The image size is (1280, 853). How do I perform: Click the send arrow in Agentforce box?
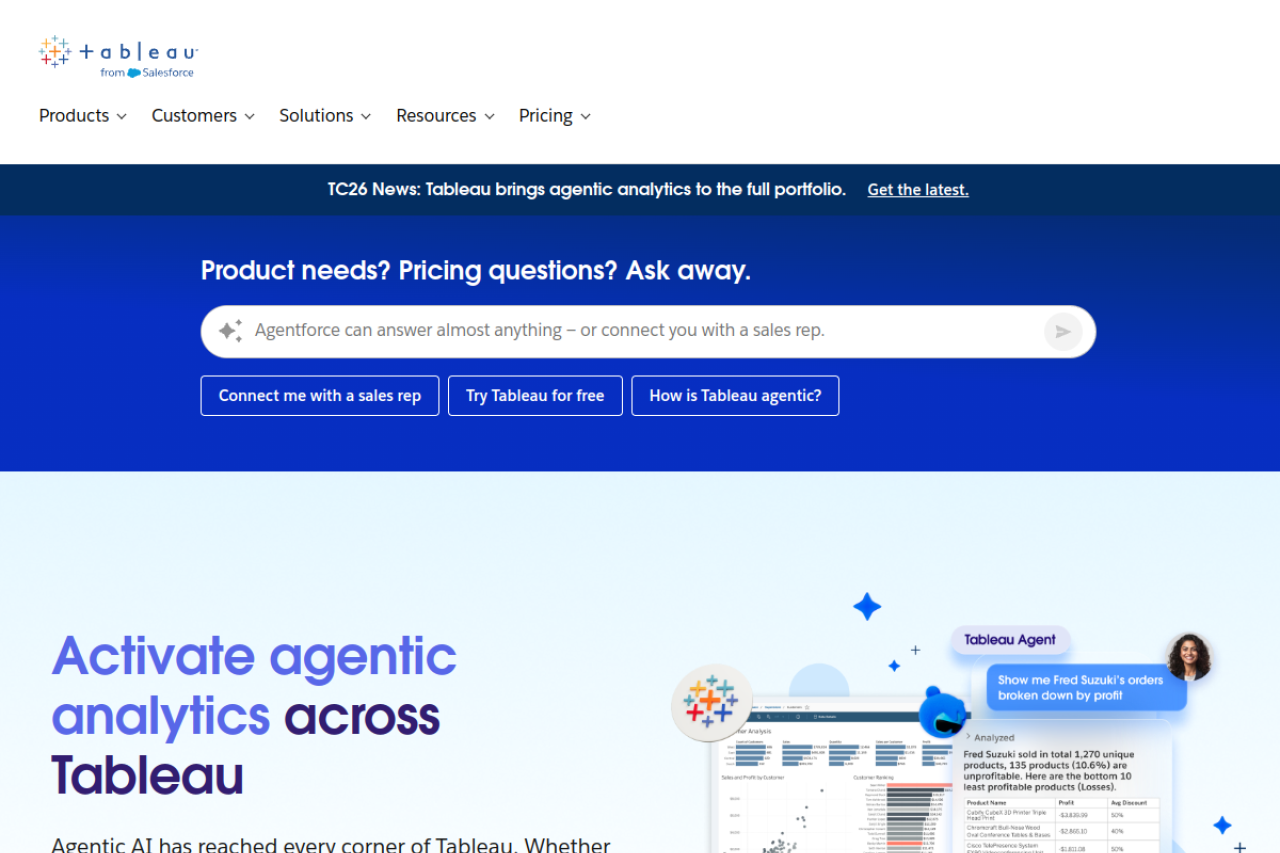pyautogui.click(x=1063, y=332)
